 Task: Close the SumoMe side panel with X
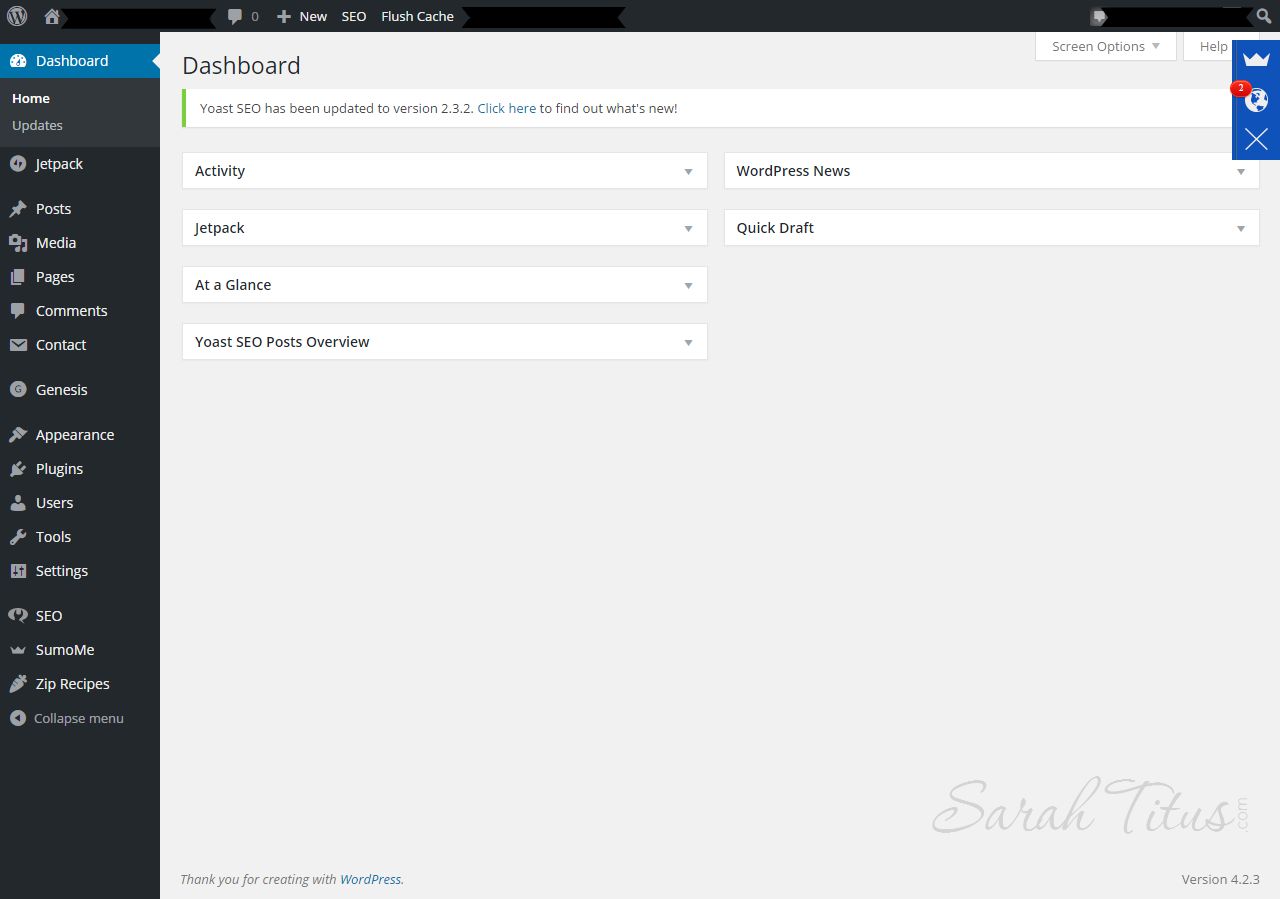coord(1256,139)
